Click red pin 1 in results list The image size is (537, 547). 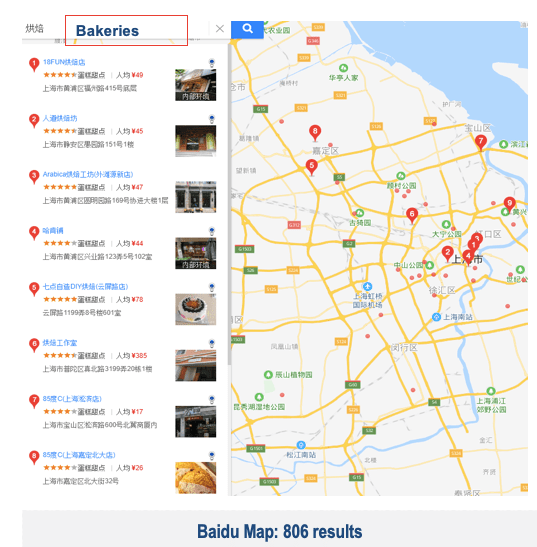pos(34,65)
